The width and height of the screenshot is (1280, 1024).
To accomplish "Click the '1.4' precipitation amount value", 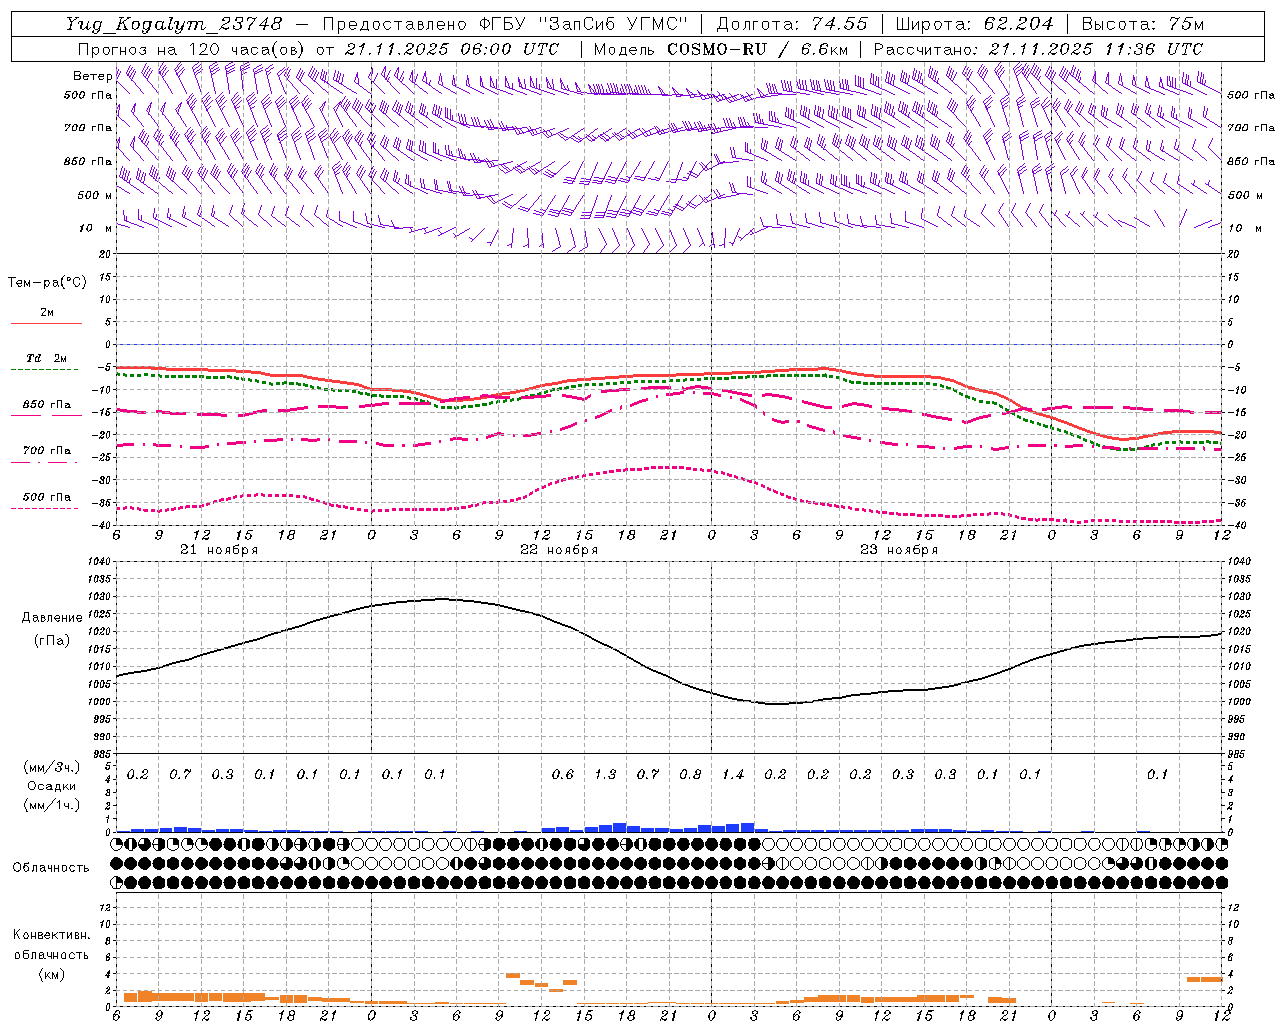I will pyautogui.click(x=733, y=775).
